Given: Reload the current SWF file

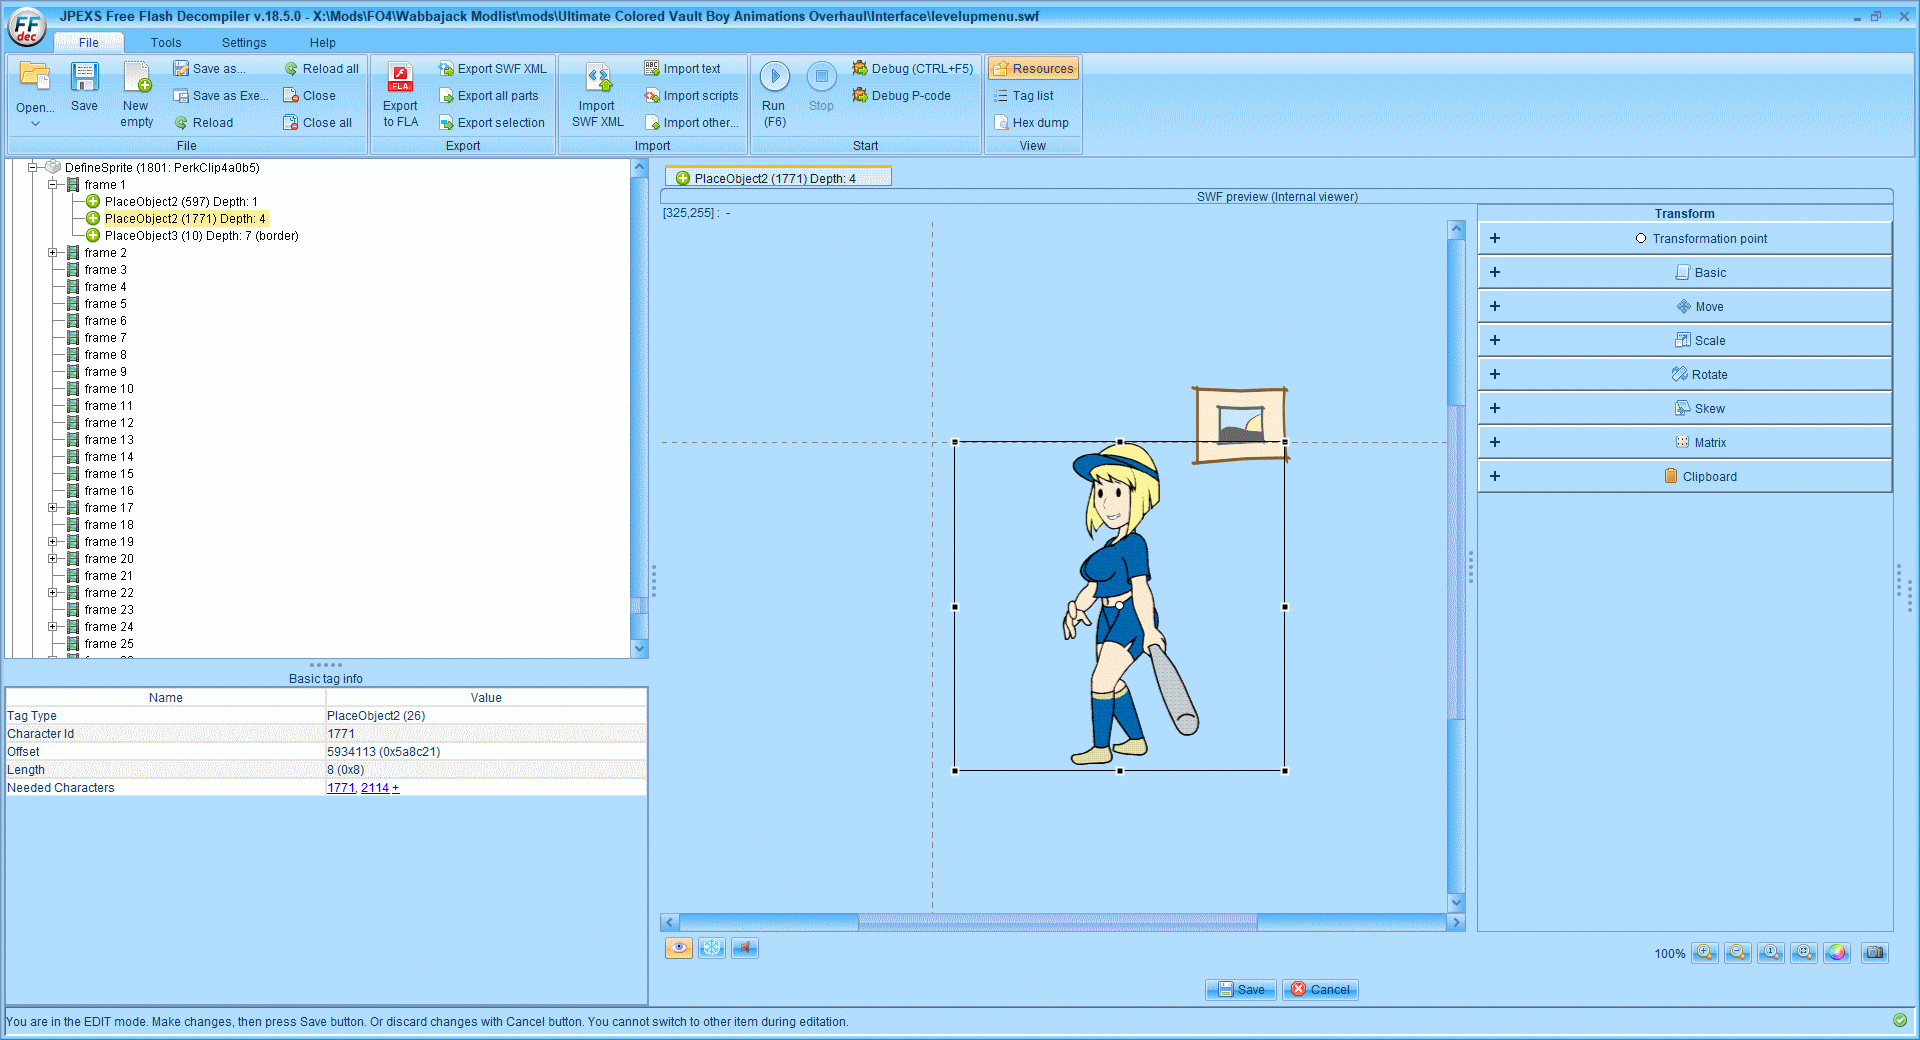Looking at the screenshot, I should [x=204, y=123].
